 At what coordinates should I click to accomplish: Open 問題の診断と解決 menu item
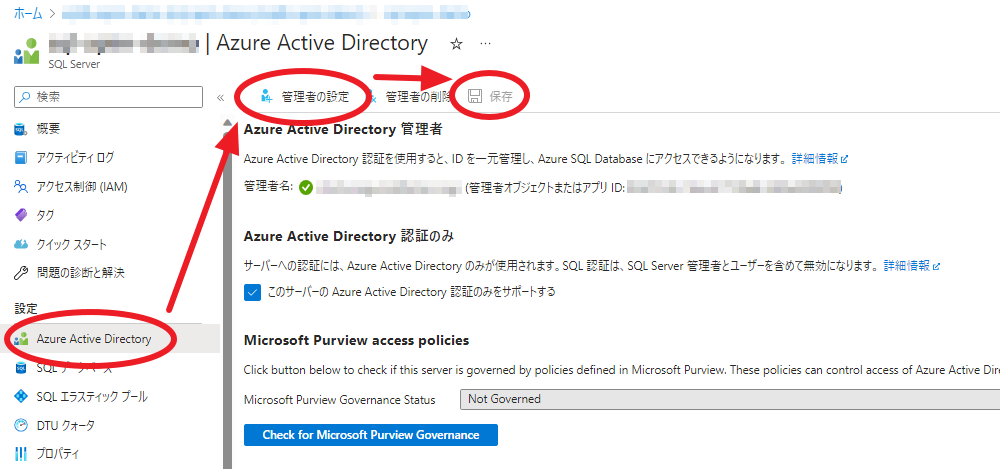[80, 273]
